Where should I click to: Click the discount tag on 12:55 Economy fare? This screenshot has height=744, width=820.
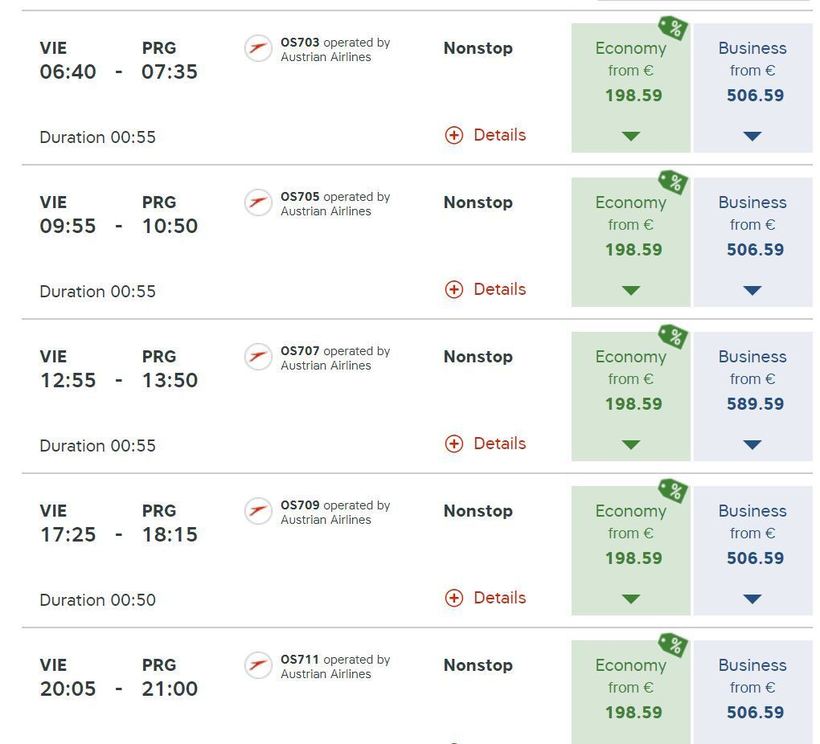[x=673, y=337]
